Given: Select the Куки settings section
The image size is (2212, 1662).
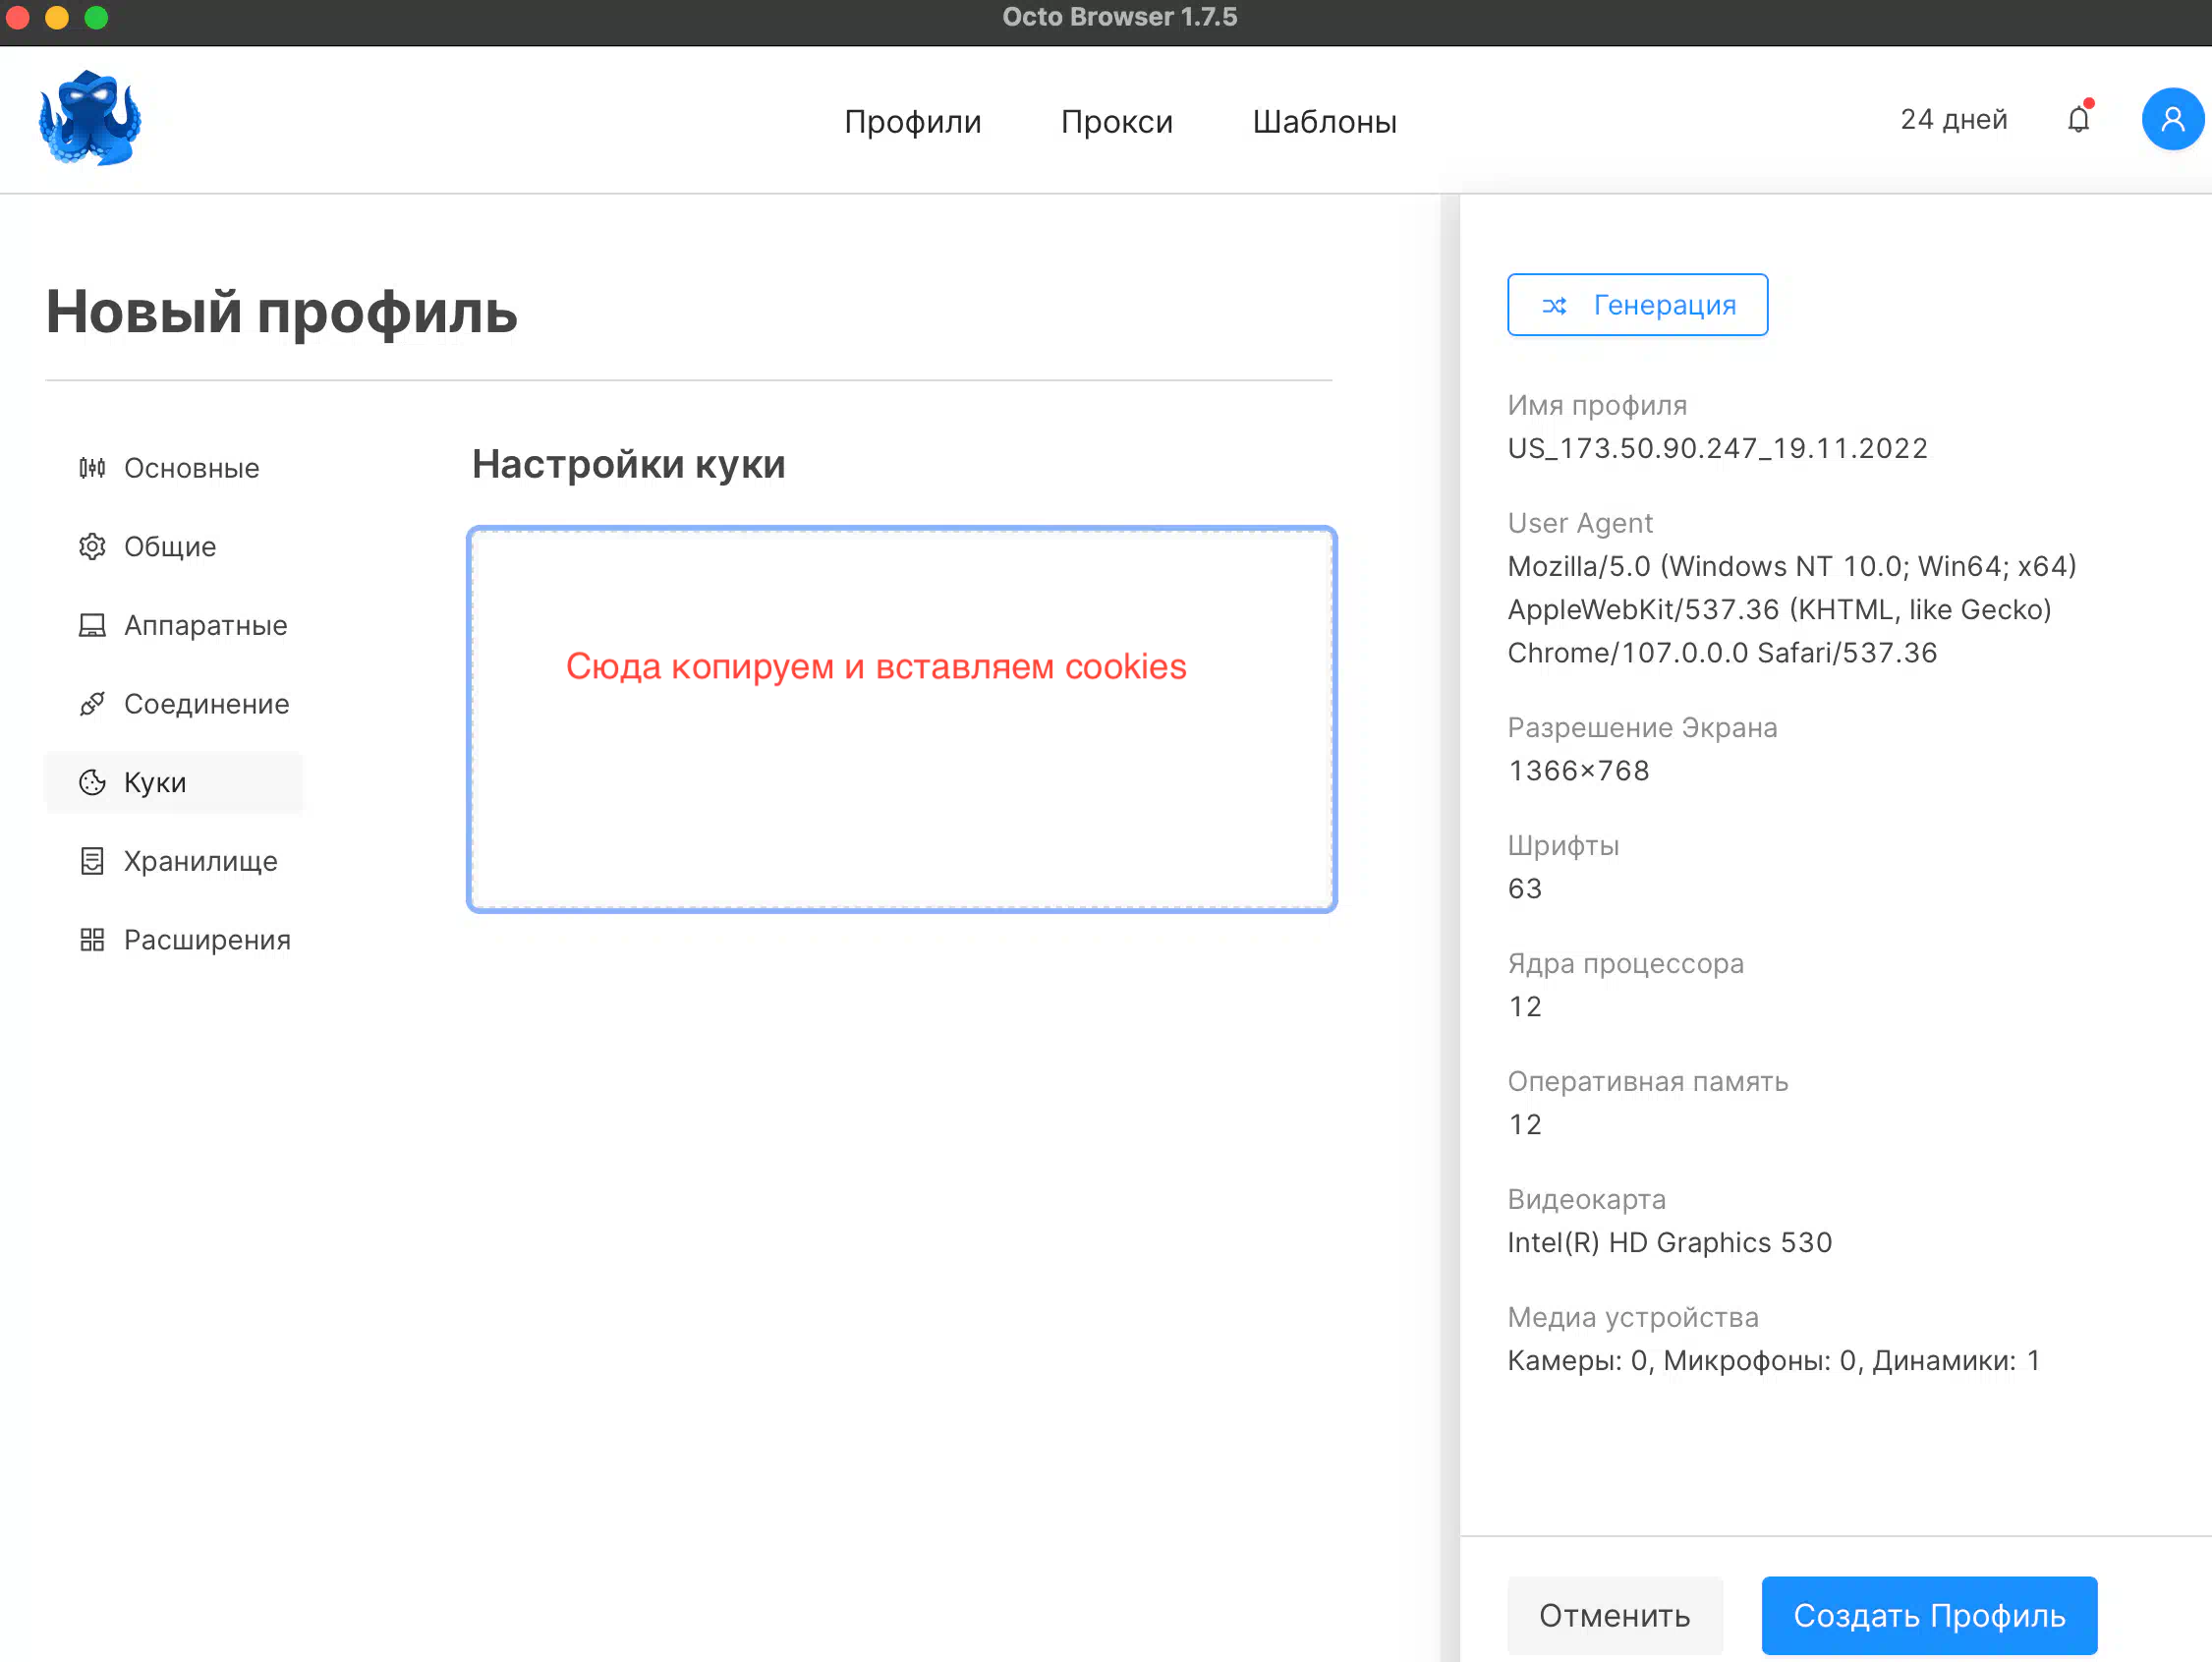Looking at the screenshot, I should (x=173, y=782).
